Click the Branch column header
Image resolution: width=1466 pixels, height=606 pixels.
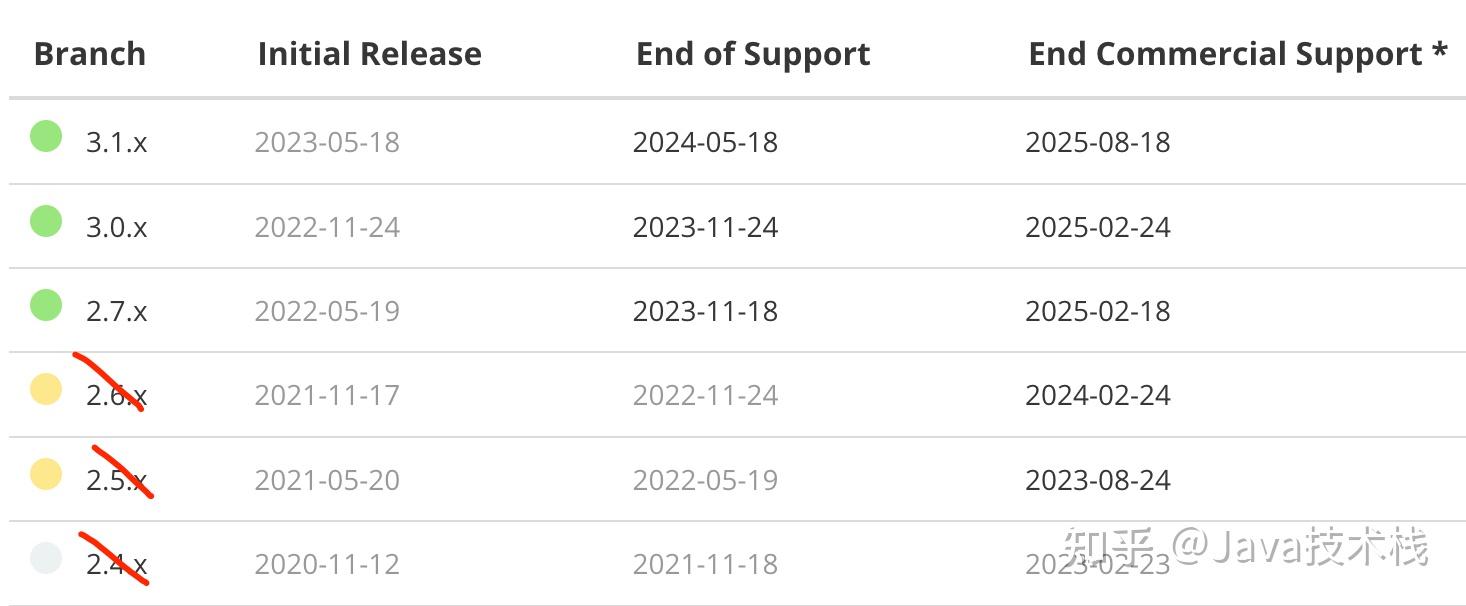[90, 54]
